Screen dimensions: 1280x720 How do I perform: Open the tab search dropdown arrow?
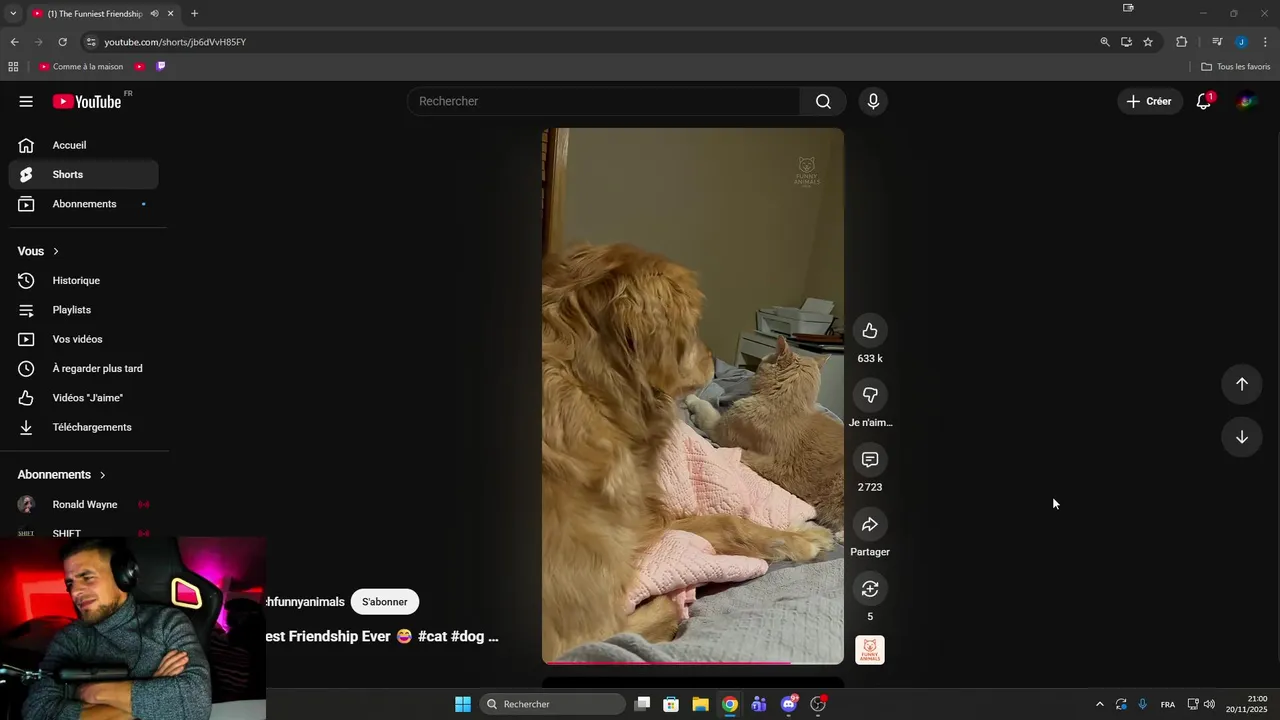13,14
